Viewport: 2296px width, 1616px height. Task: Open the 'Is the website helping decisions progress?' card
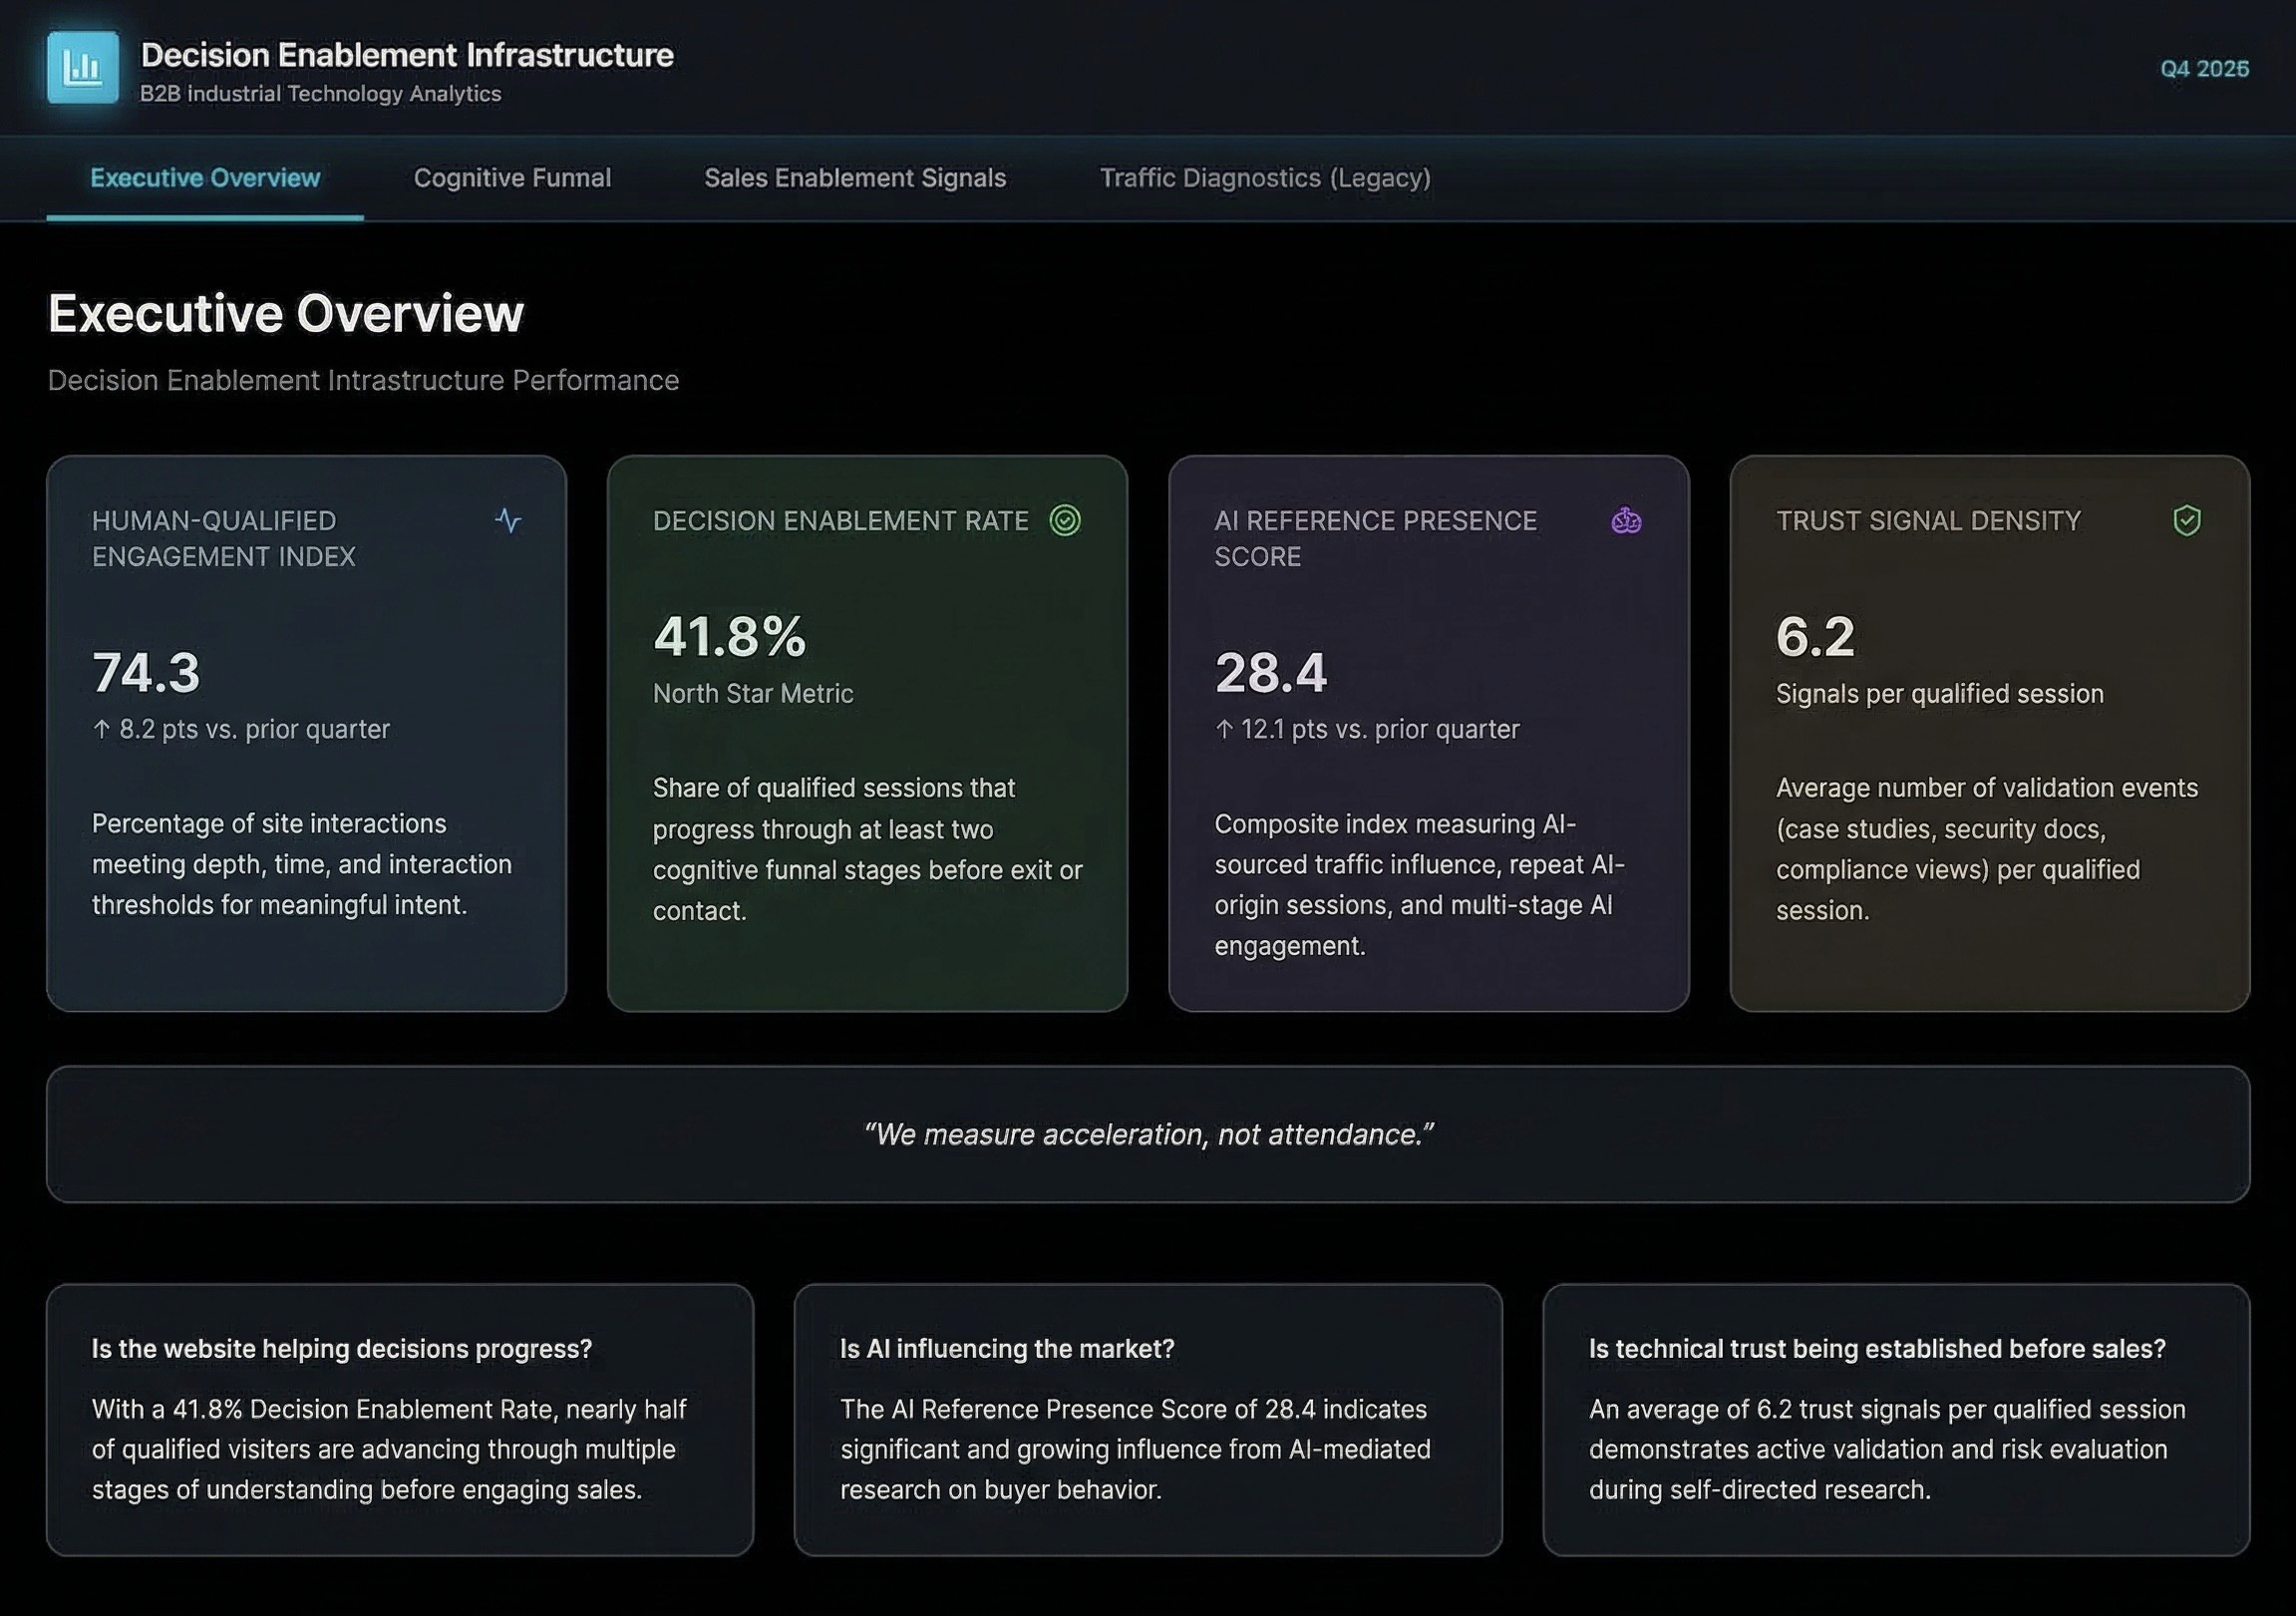click(400, 1420)
